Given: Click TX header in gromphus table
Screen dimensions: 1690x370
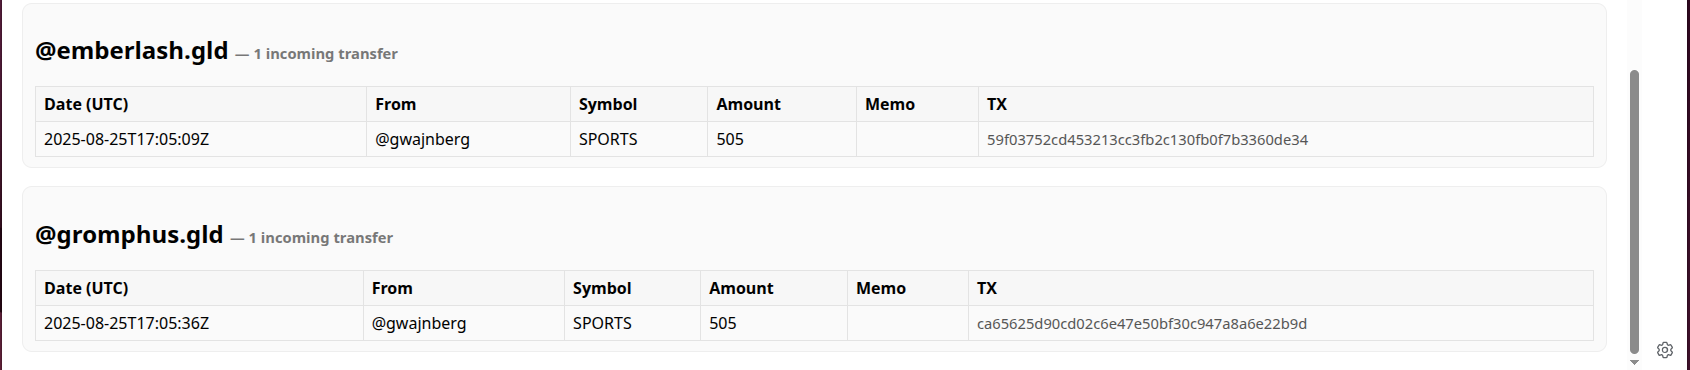Looking at the screenshot, I should 987,288.
